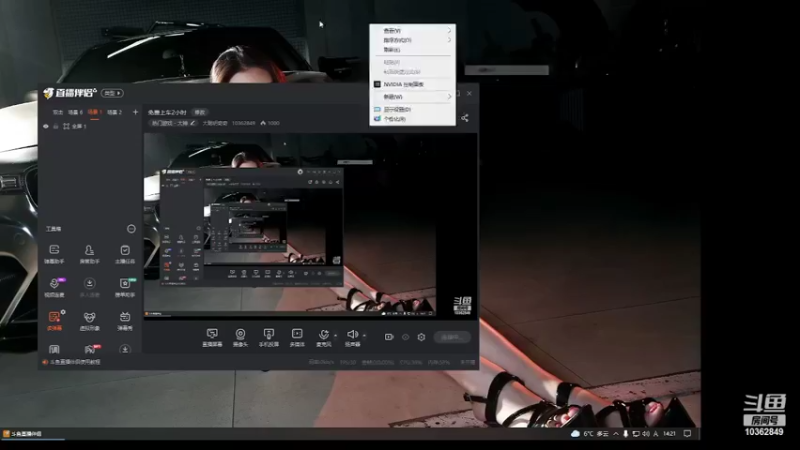Mute the microphone (麦克风) icon
The image size is (800, 450).
tap(323, 335)
